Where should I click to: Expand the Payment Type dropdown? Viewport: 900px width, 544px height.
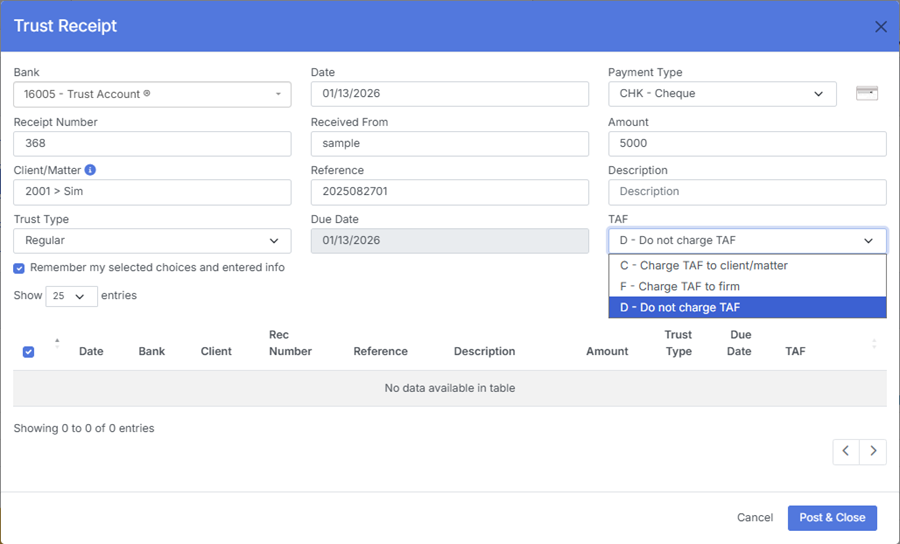click(x=722, y=94)
